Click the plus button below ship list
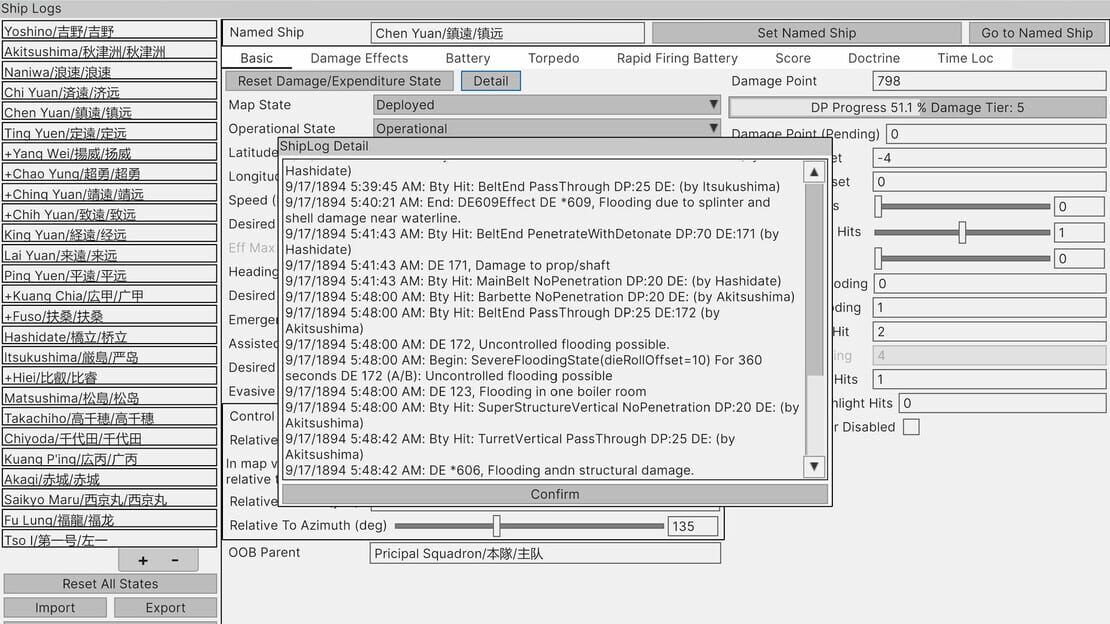 [143, 560]
